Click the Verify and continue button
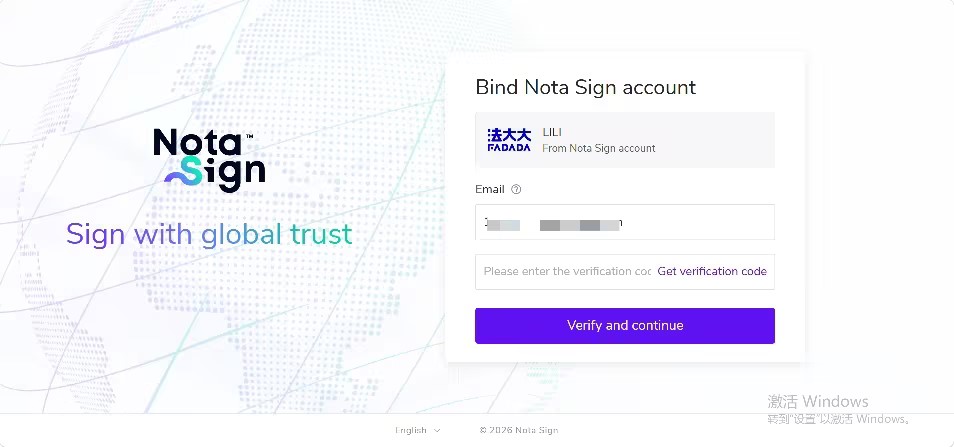The width and height of the screenshot is (954, 447). (625, 325)
